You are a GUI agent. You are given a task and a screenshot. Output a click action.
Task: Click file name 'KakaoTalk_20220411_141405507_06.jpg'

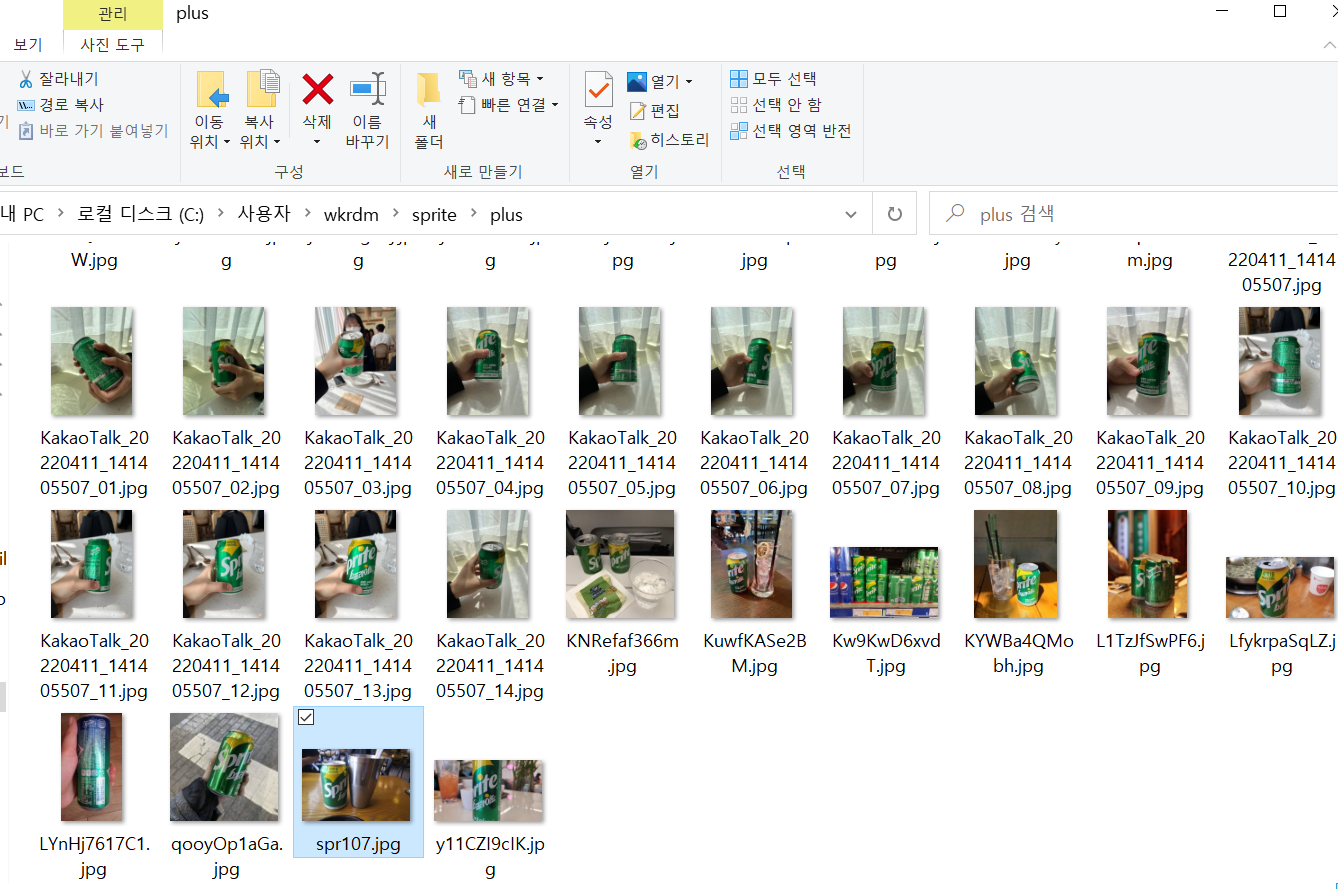click(754, 463)
